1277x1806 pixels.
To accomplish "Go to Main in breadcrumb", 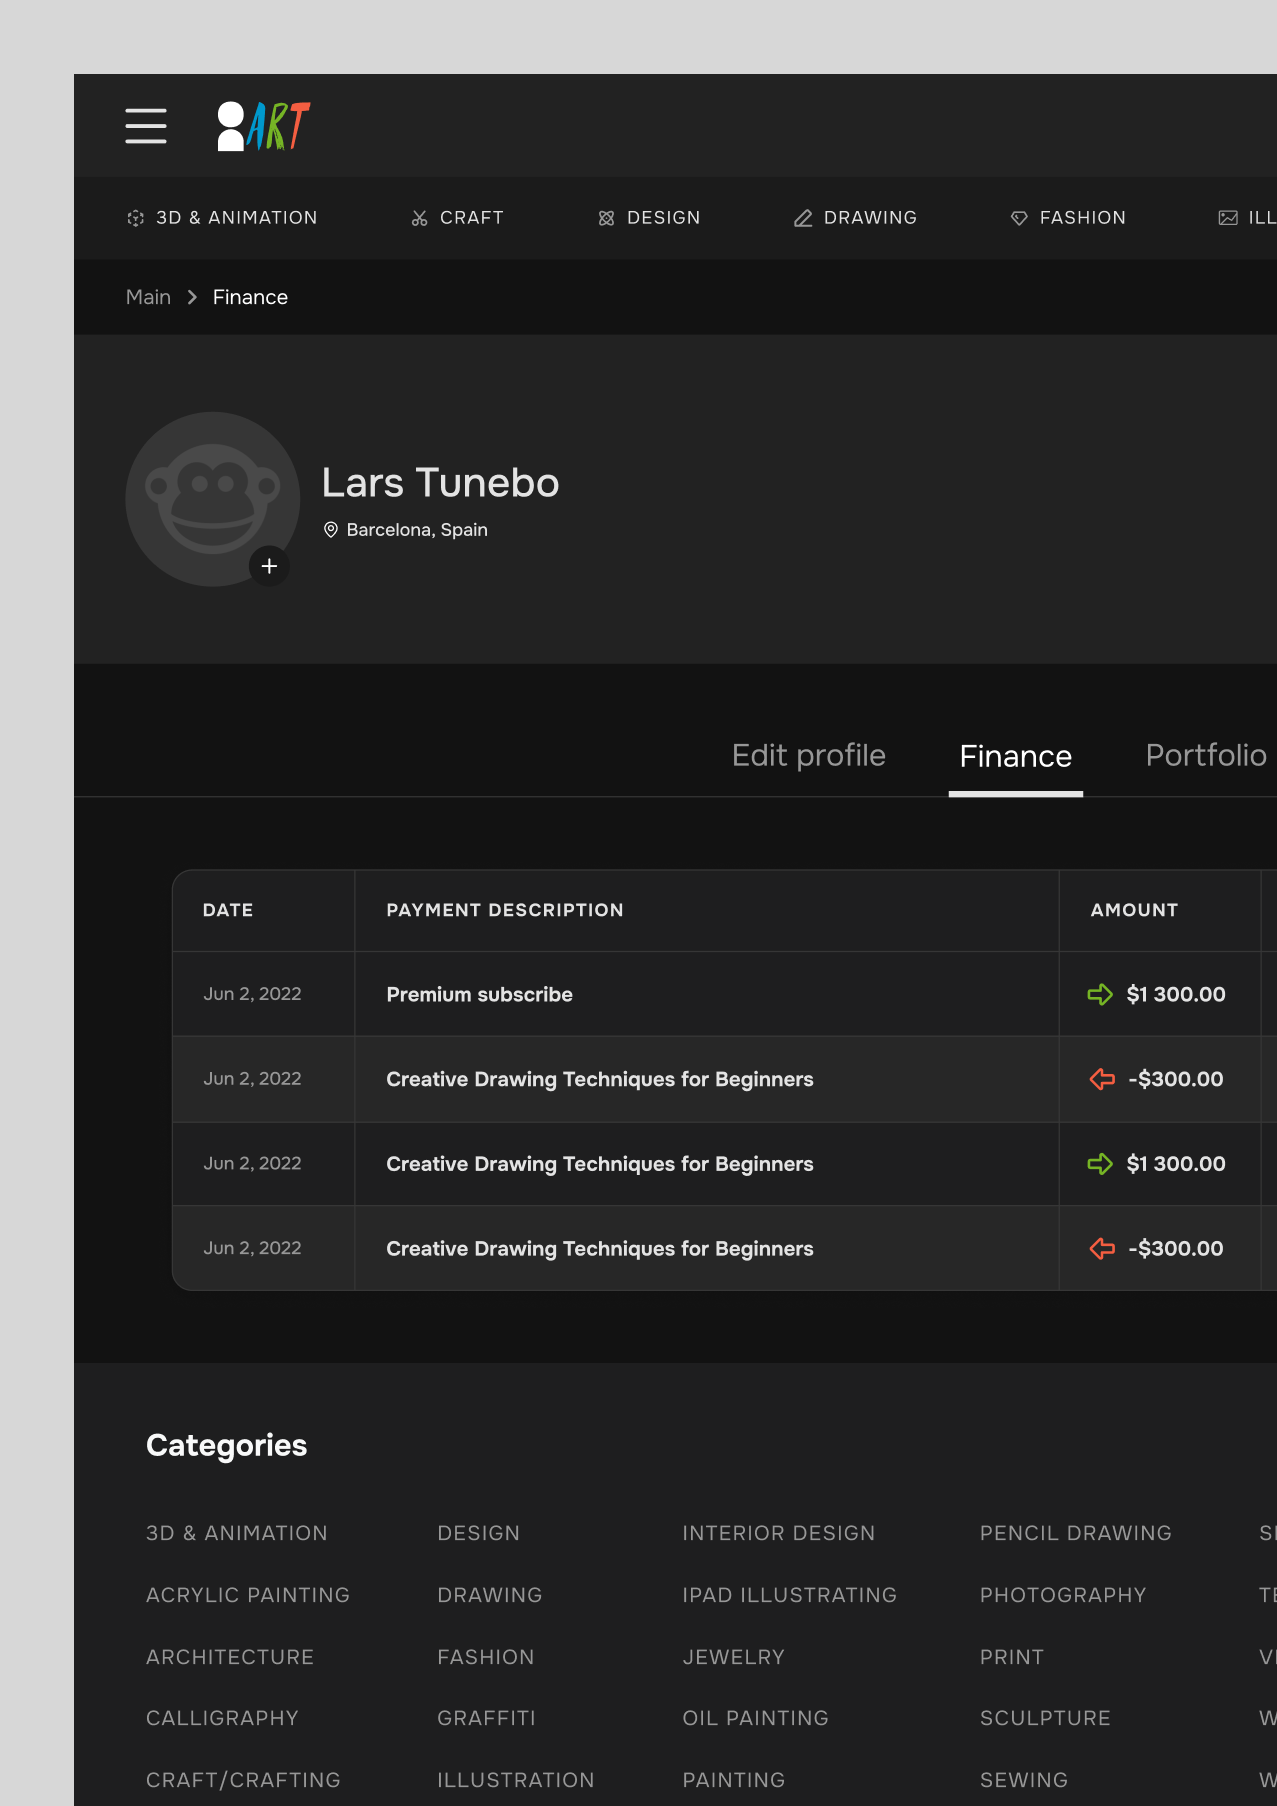I will point(148,297).
